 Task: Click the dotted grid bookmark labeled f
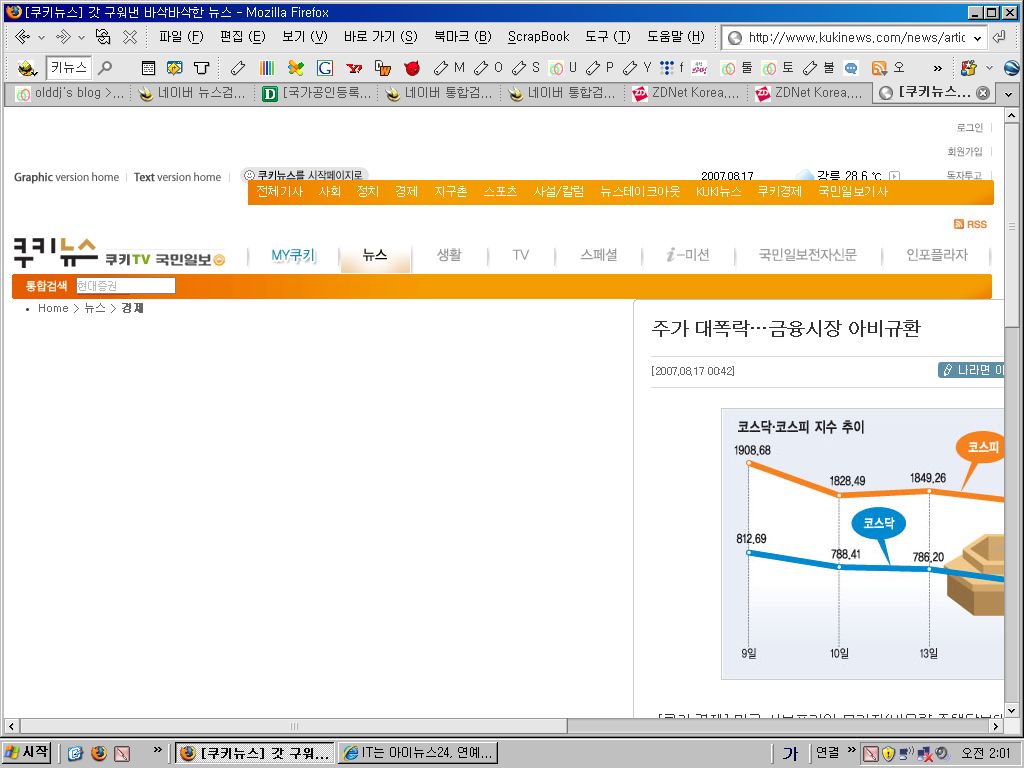click(671, 67)
